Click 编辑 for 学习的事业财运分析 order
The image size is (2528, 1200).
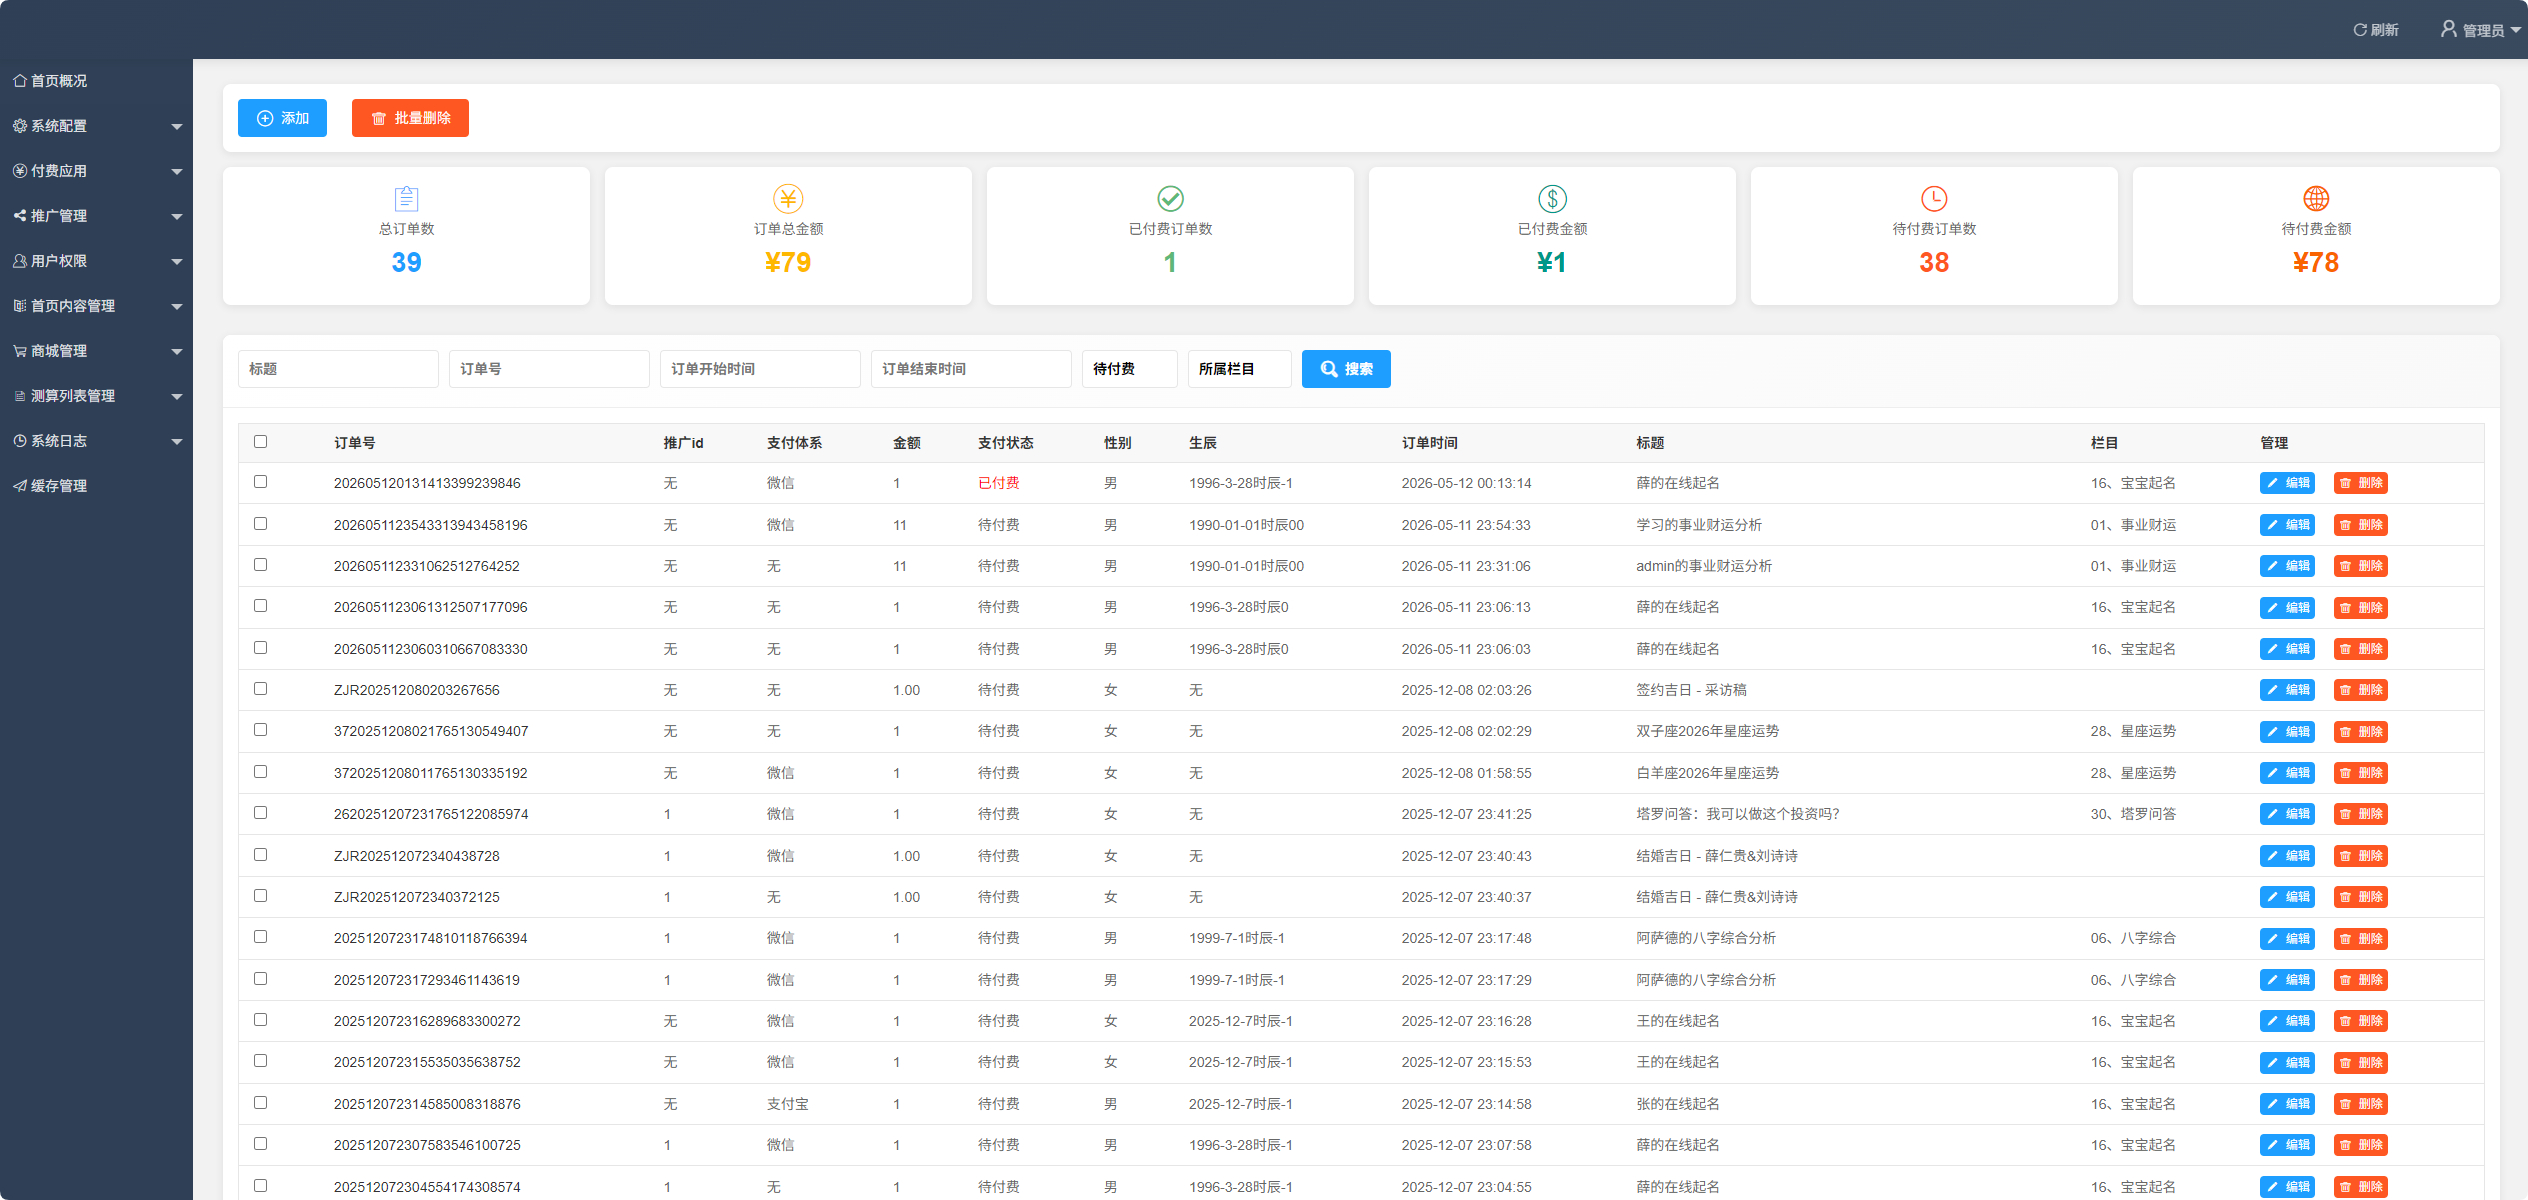pos(2287,525)
